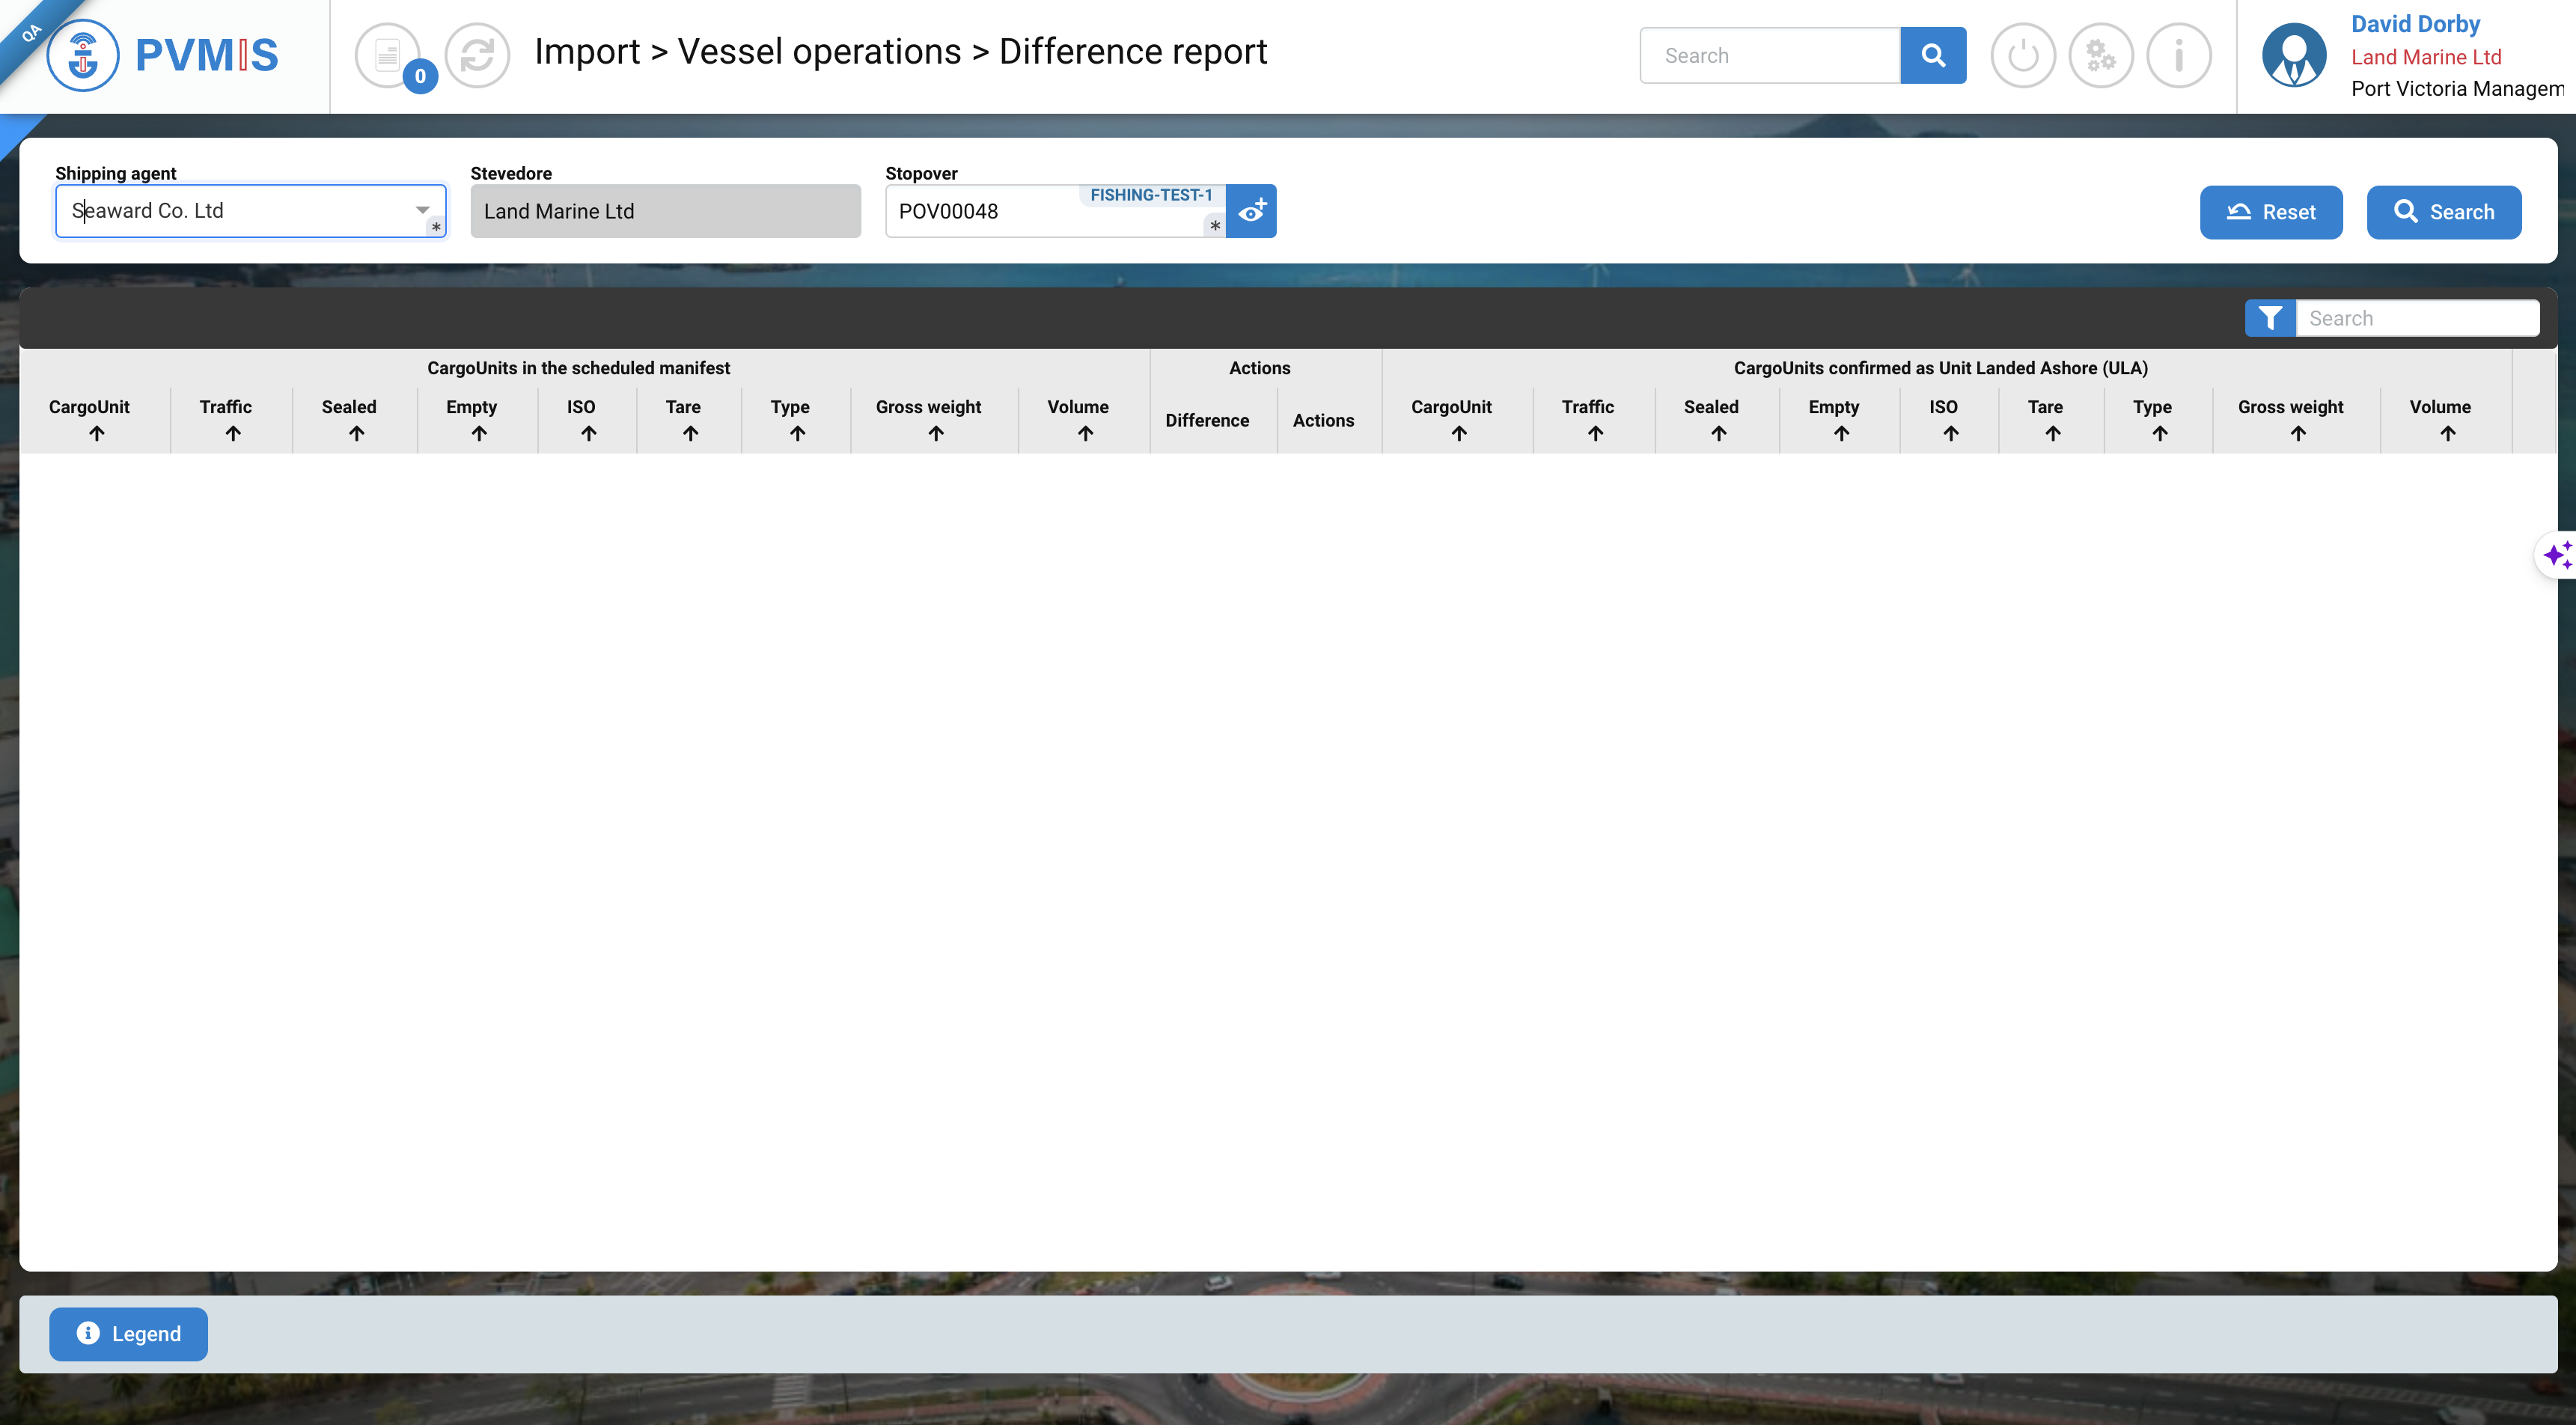Click the Reset button

2270,212
